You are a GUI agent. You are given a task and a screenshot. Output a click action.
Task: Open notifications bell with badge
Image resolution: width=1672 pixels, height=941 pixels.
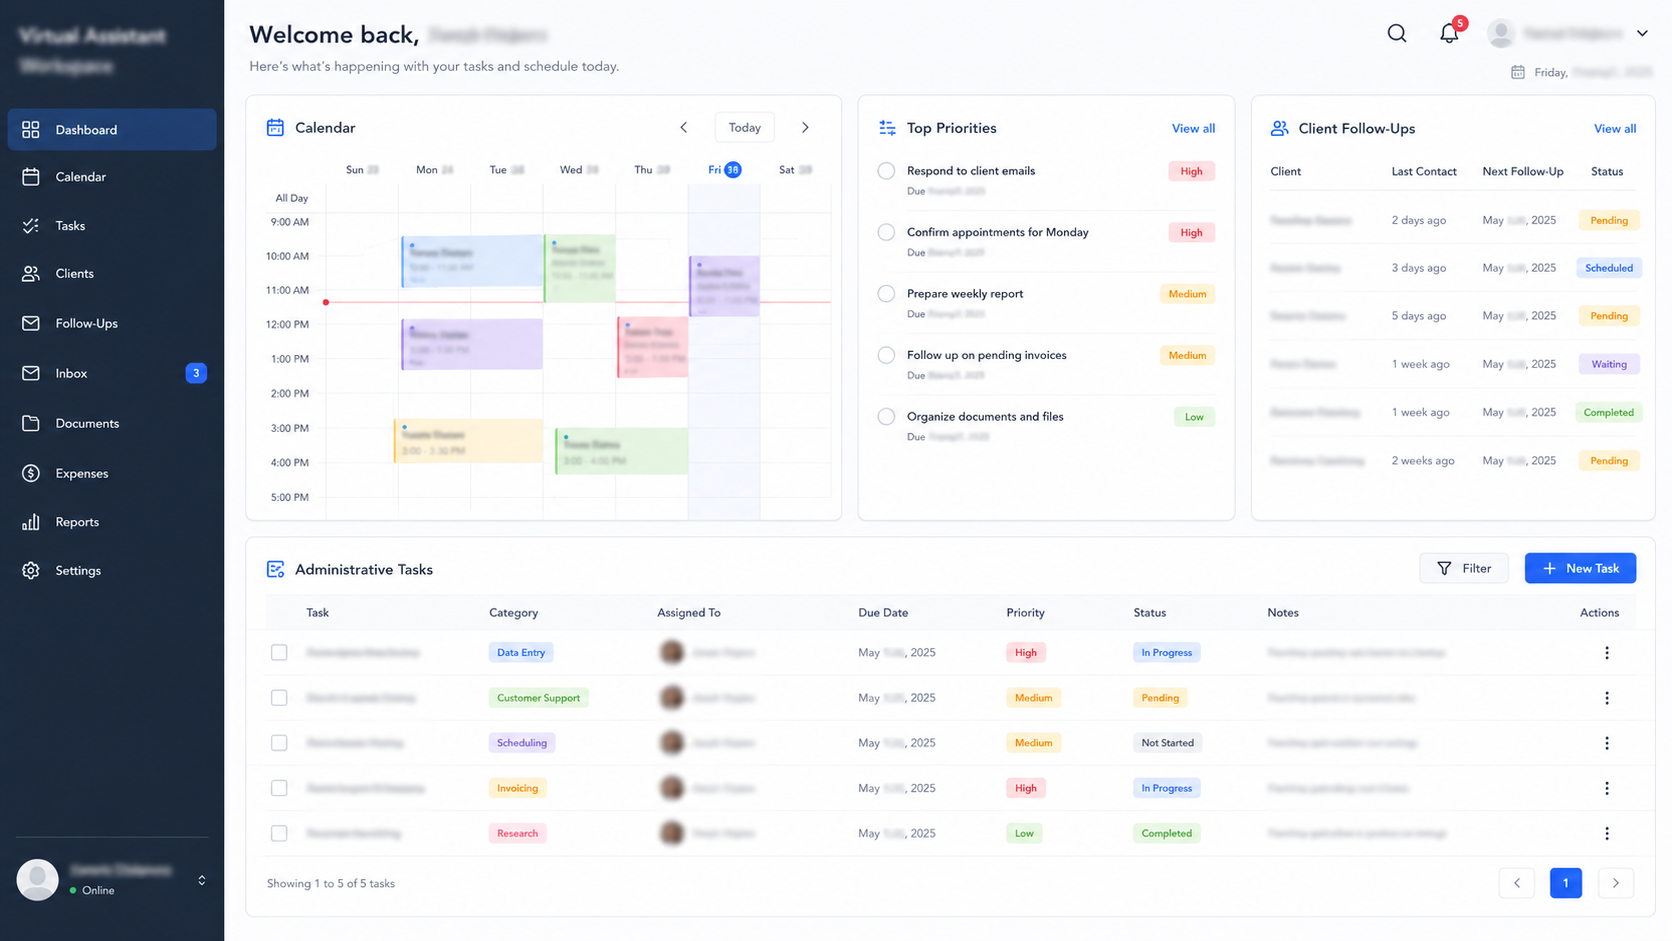1450,32
